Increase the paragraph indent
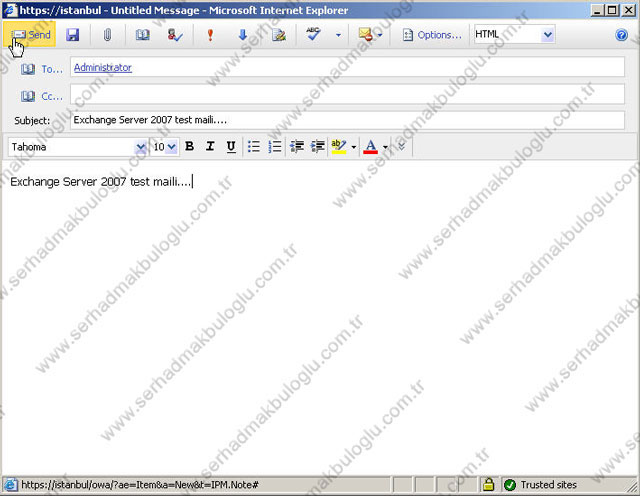The image size is (640, 496). coord(318,146)
